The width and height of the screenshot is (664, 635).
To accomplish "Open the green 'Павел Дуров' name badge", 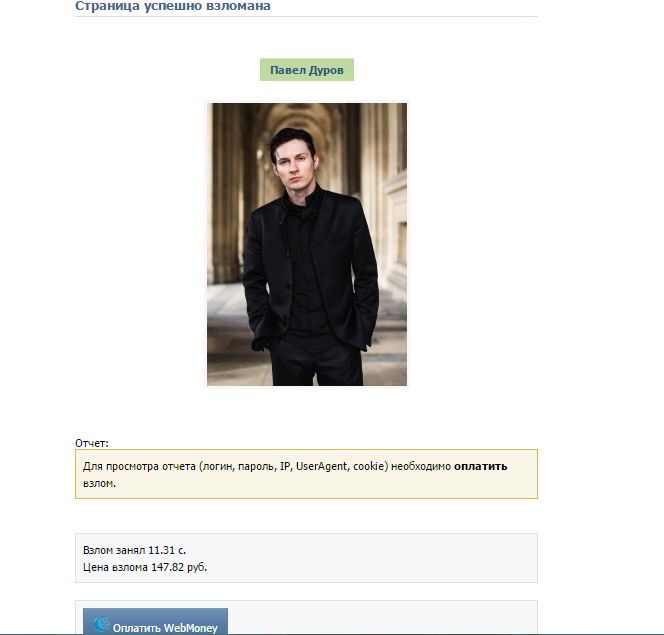I will point(307,70).
